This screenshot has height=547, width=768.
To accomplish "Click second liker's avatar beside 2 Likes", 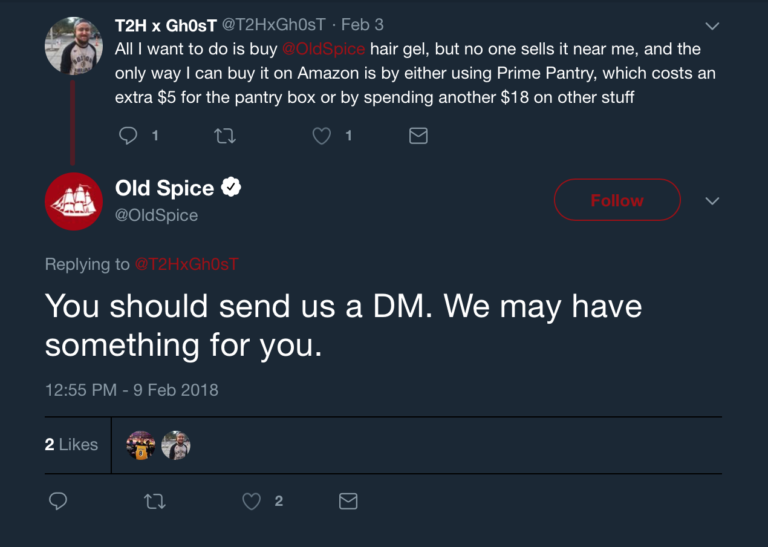I will [x=176, y=445].
